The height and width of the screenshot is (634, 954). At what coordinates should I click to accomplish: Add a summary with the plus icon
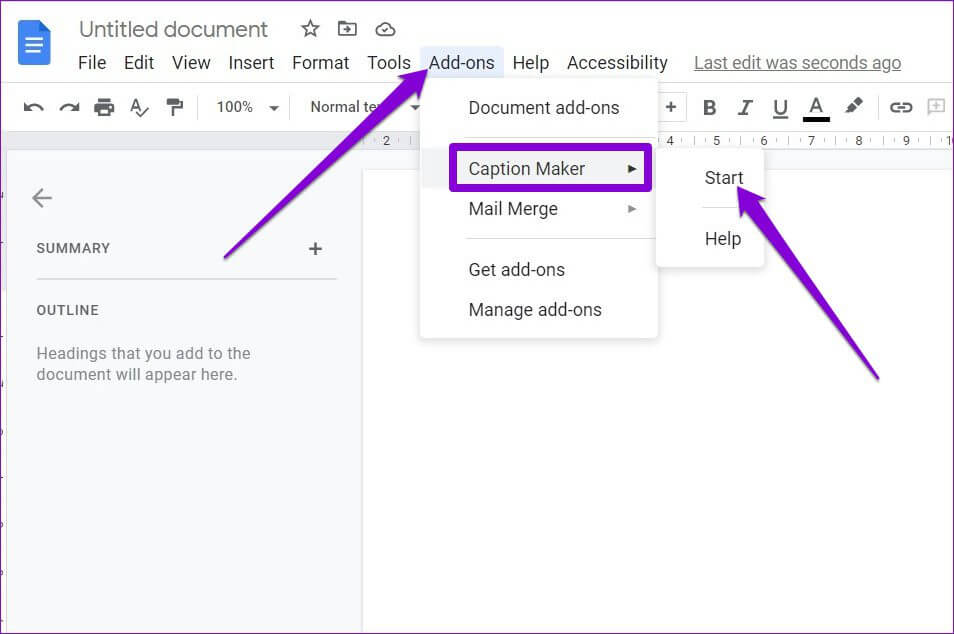coord(315,248)
